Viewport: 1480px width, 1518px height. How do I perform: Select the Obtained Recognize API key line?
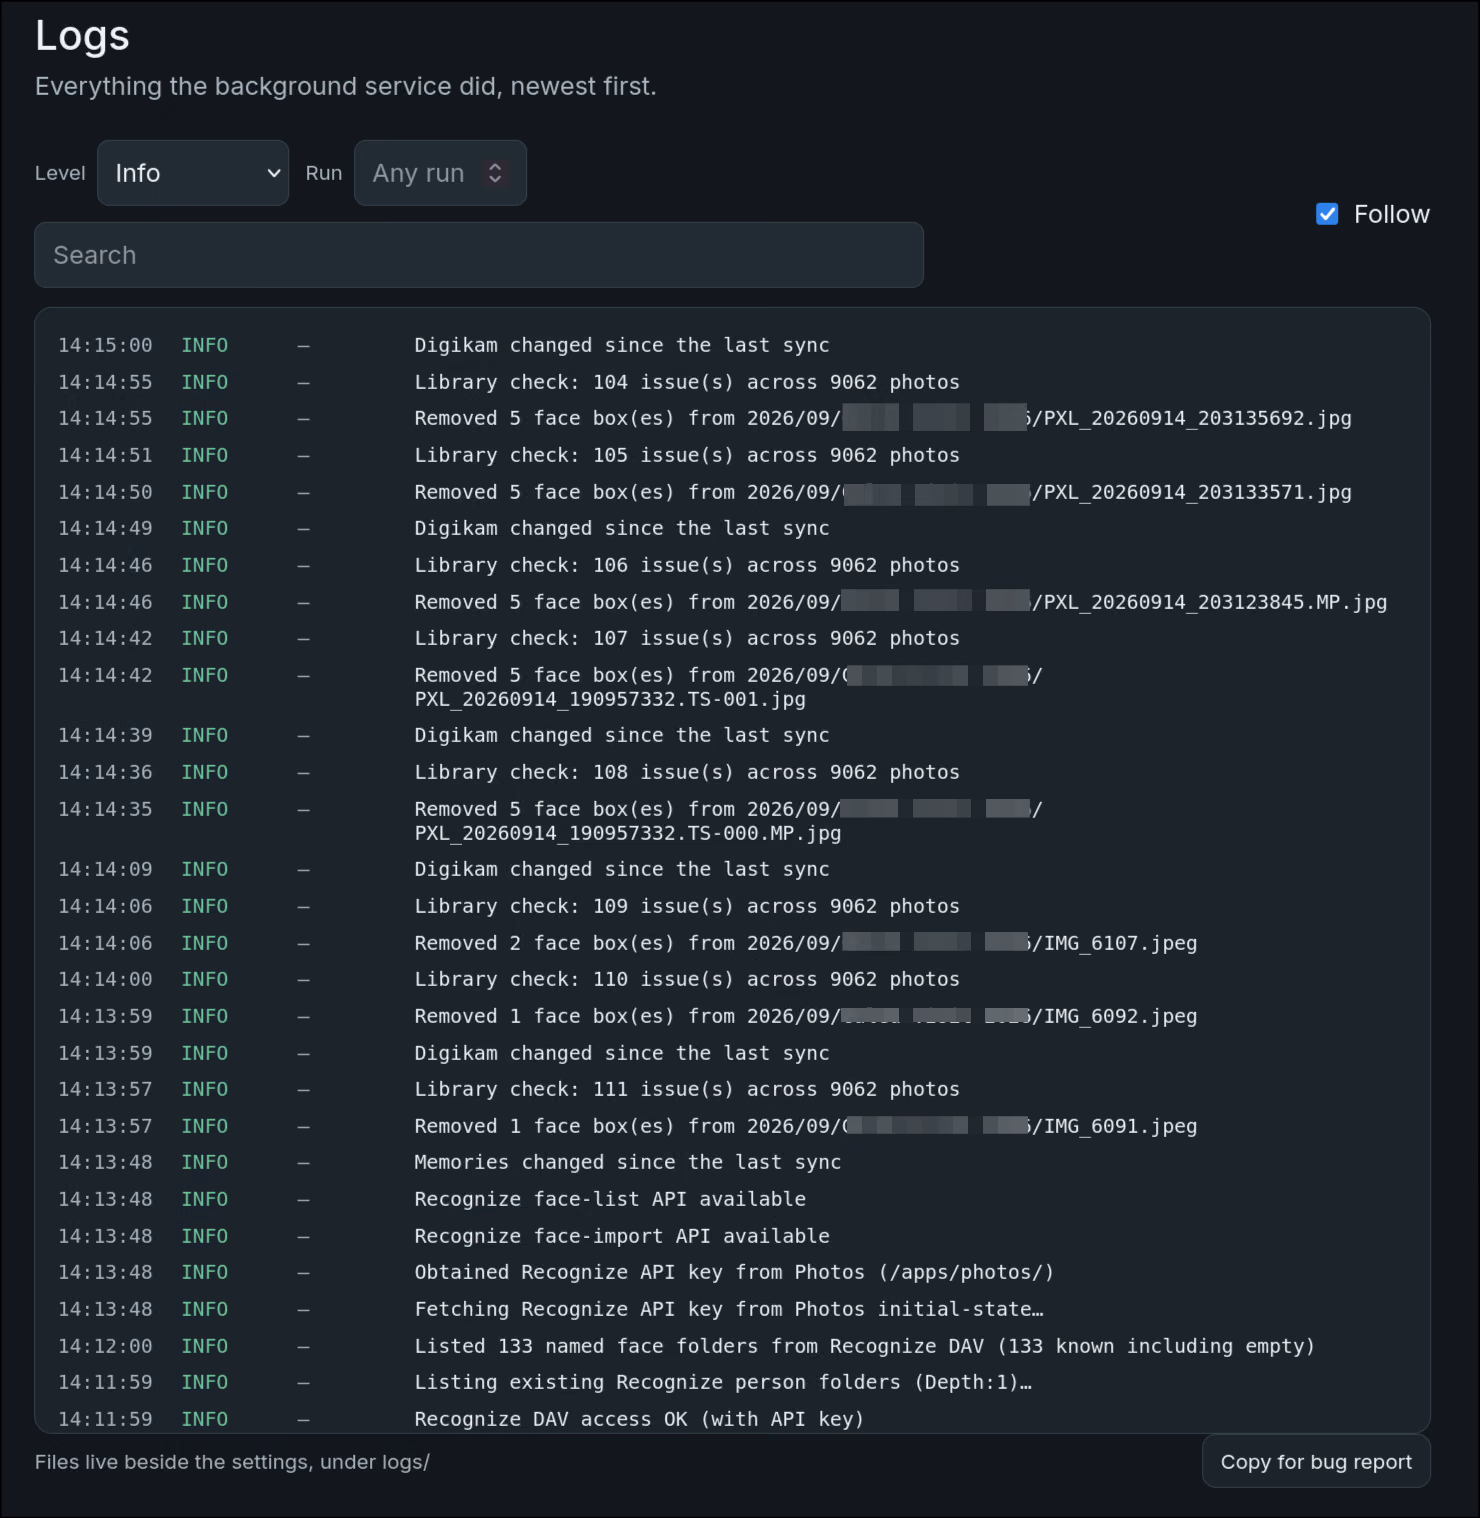(732, 1272)
